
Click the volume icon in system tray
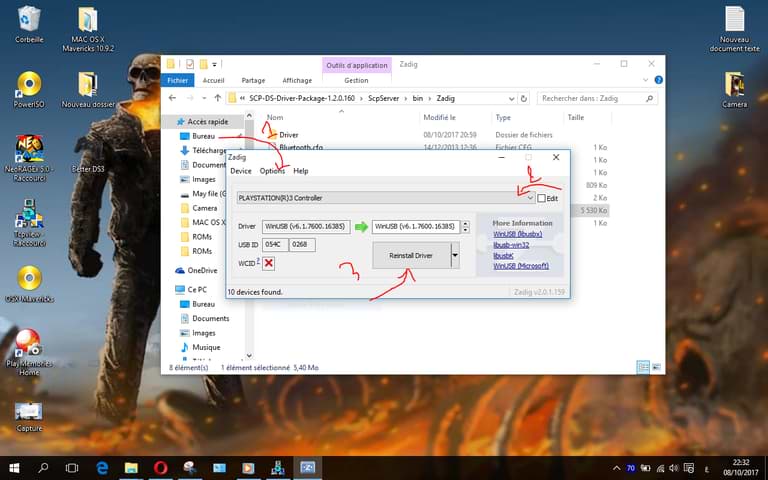click(x=674, y=468)
